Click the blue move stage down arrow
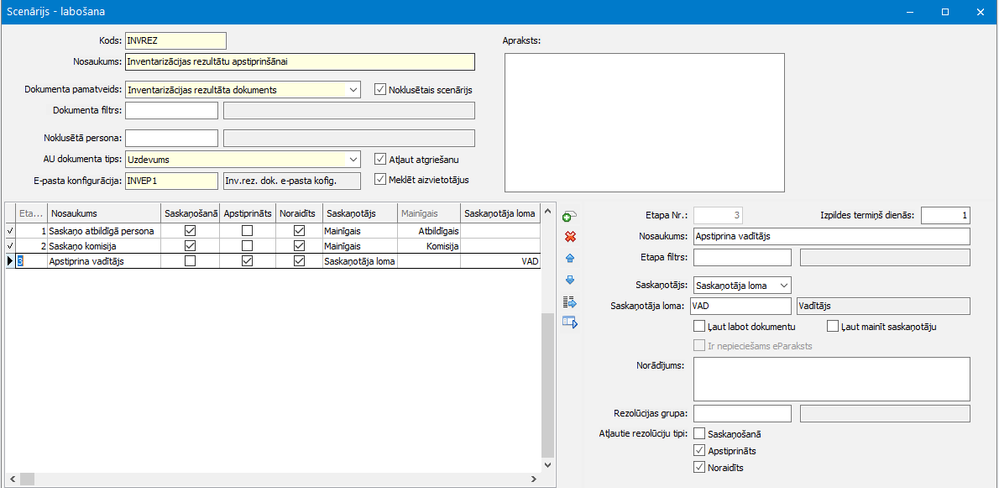Screen dimensions: 999x488 tap(570, 279)
